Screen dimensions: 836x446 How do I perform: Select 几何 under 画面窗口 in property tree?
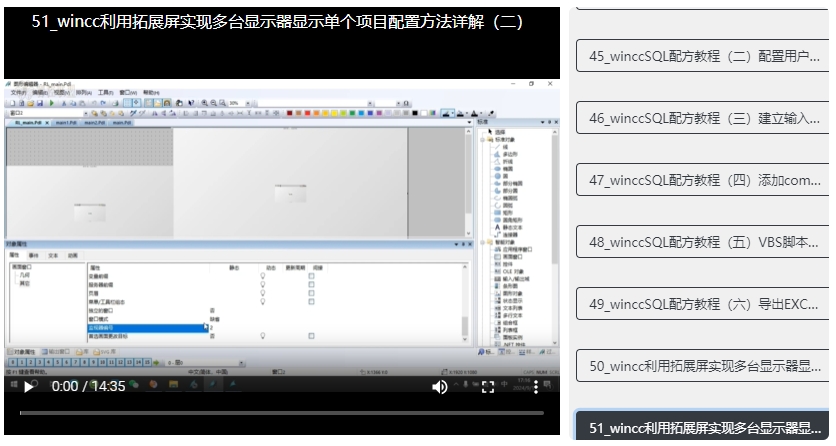pos(25,275)
